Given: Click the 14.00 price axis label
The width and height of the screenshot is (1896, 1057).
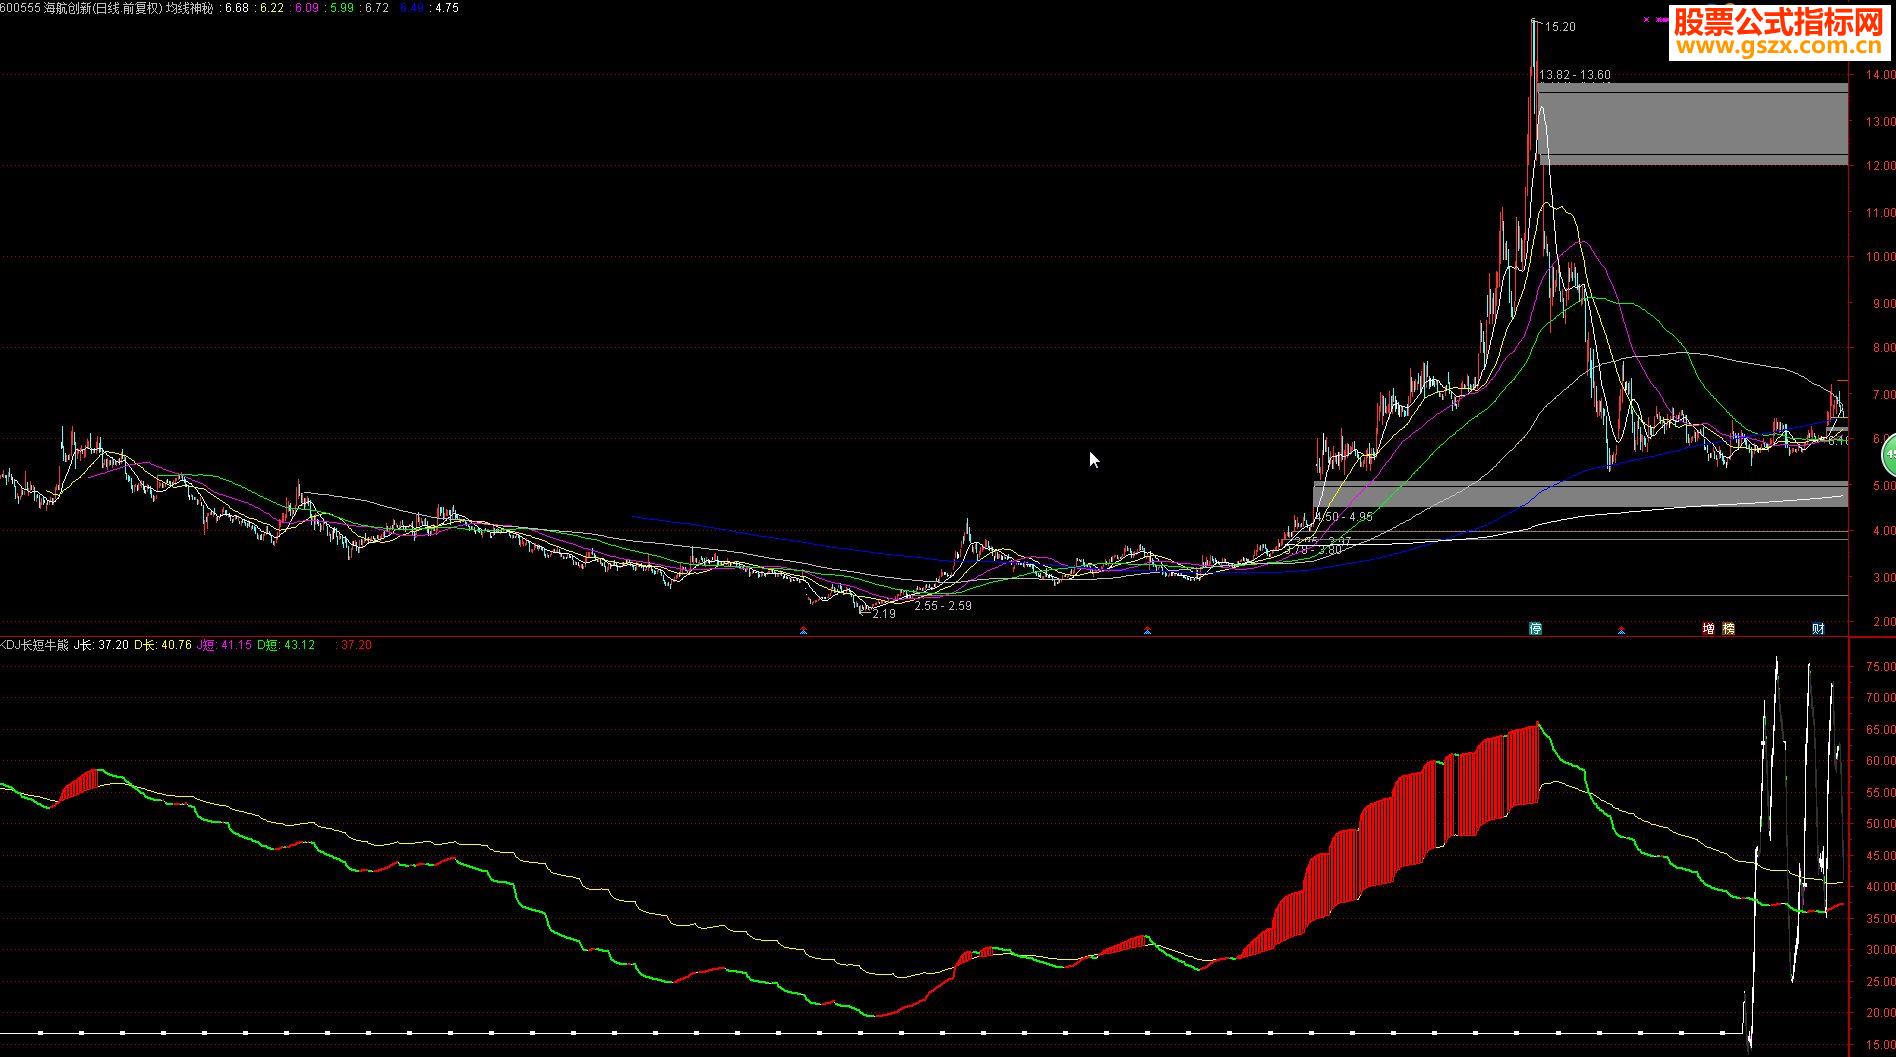Looking at the screenshot, I should click(1879, 75).
